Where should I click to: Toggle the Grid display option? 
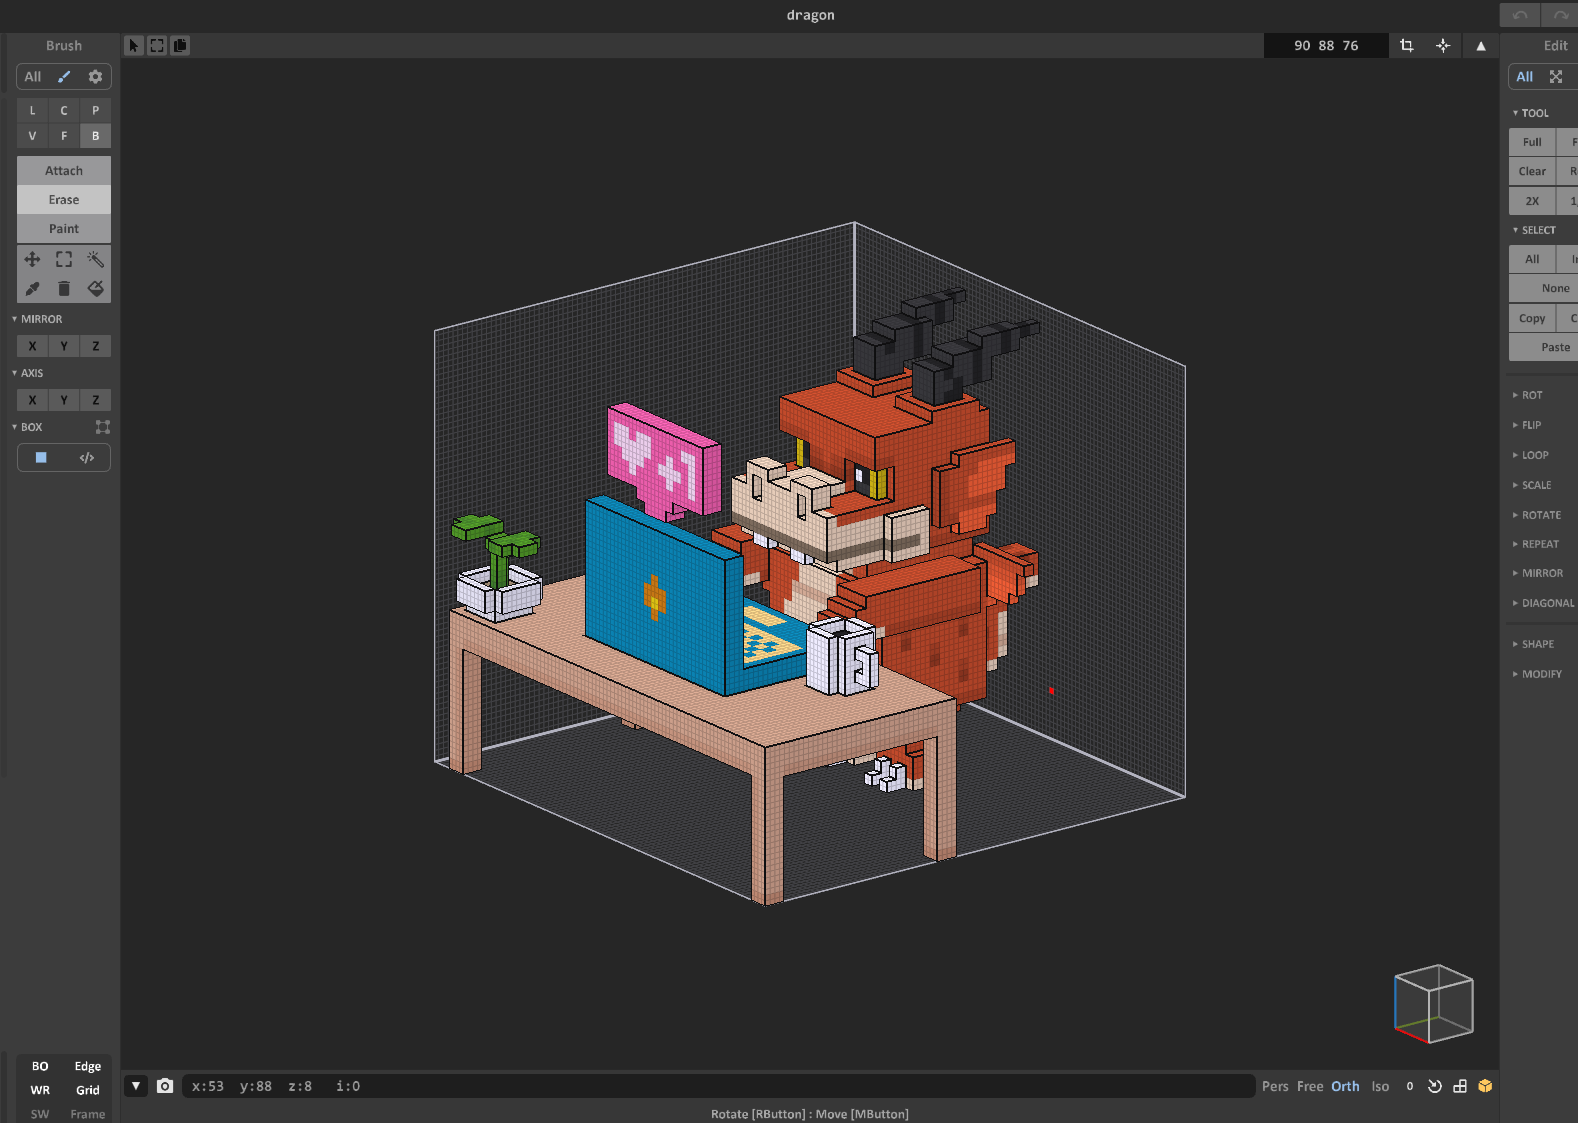(88, 1090)
